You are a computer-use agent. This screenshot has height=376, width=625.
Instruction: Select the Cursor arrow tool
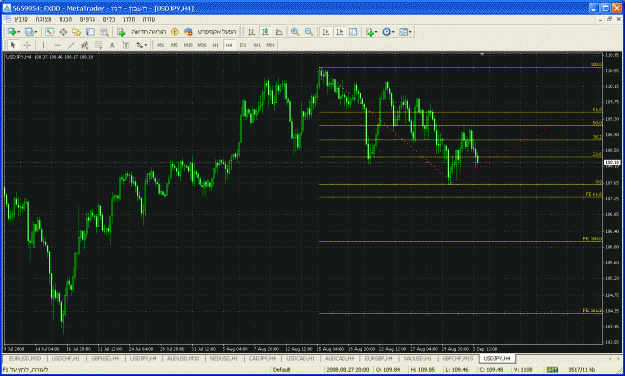coord(13,45)
